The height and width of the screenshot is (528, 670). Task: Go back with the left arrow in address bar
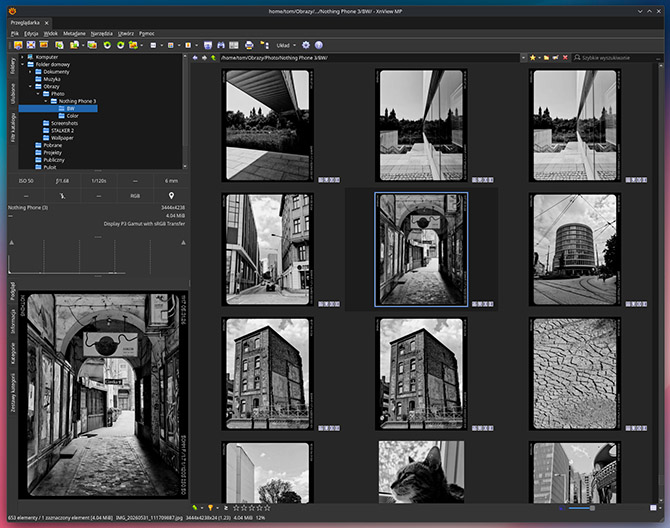click(195, 58)
